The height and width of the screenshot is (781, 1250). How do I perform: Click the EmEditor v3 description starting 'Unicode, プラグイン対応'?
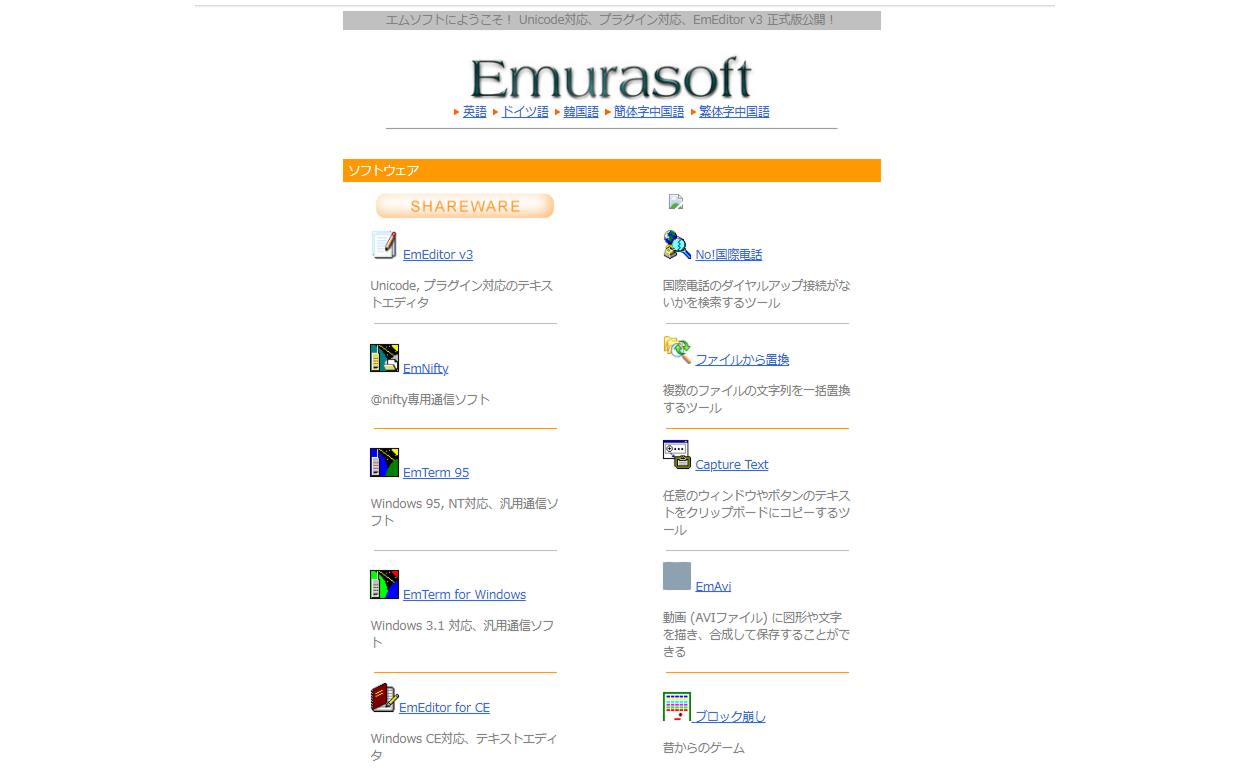click(x=462, y=294)
